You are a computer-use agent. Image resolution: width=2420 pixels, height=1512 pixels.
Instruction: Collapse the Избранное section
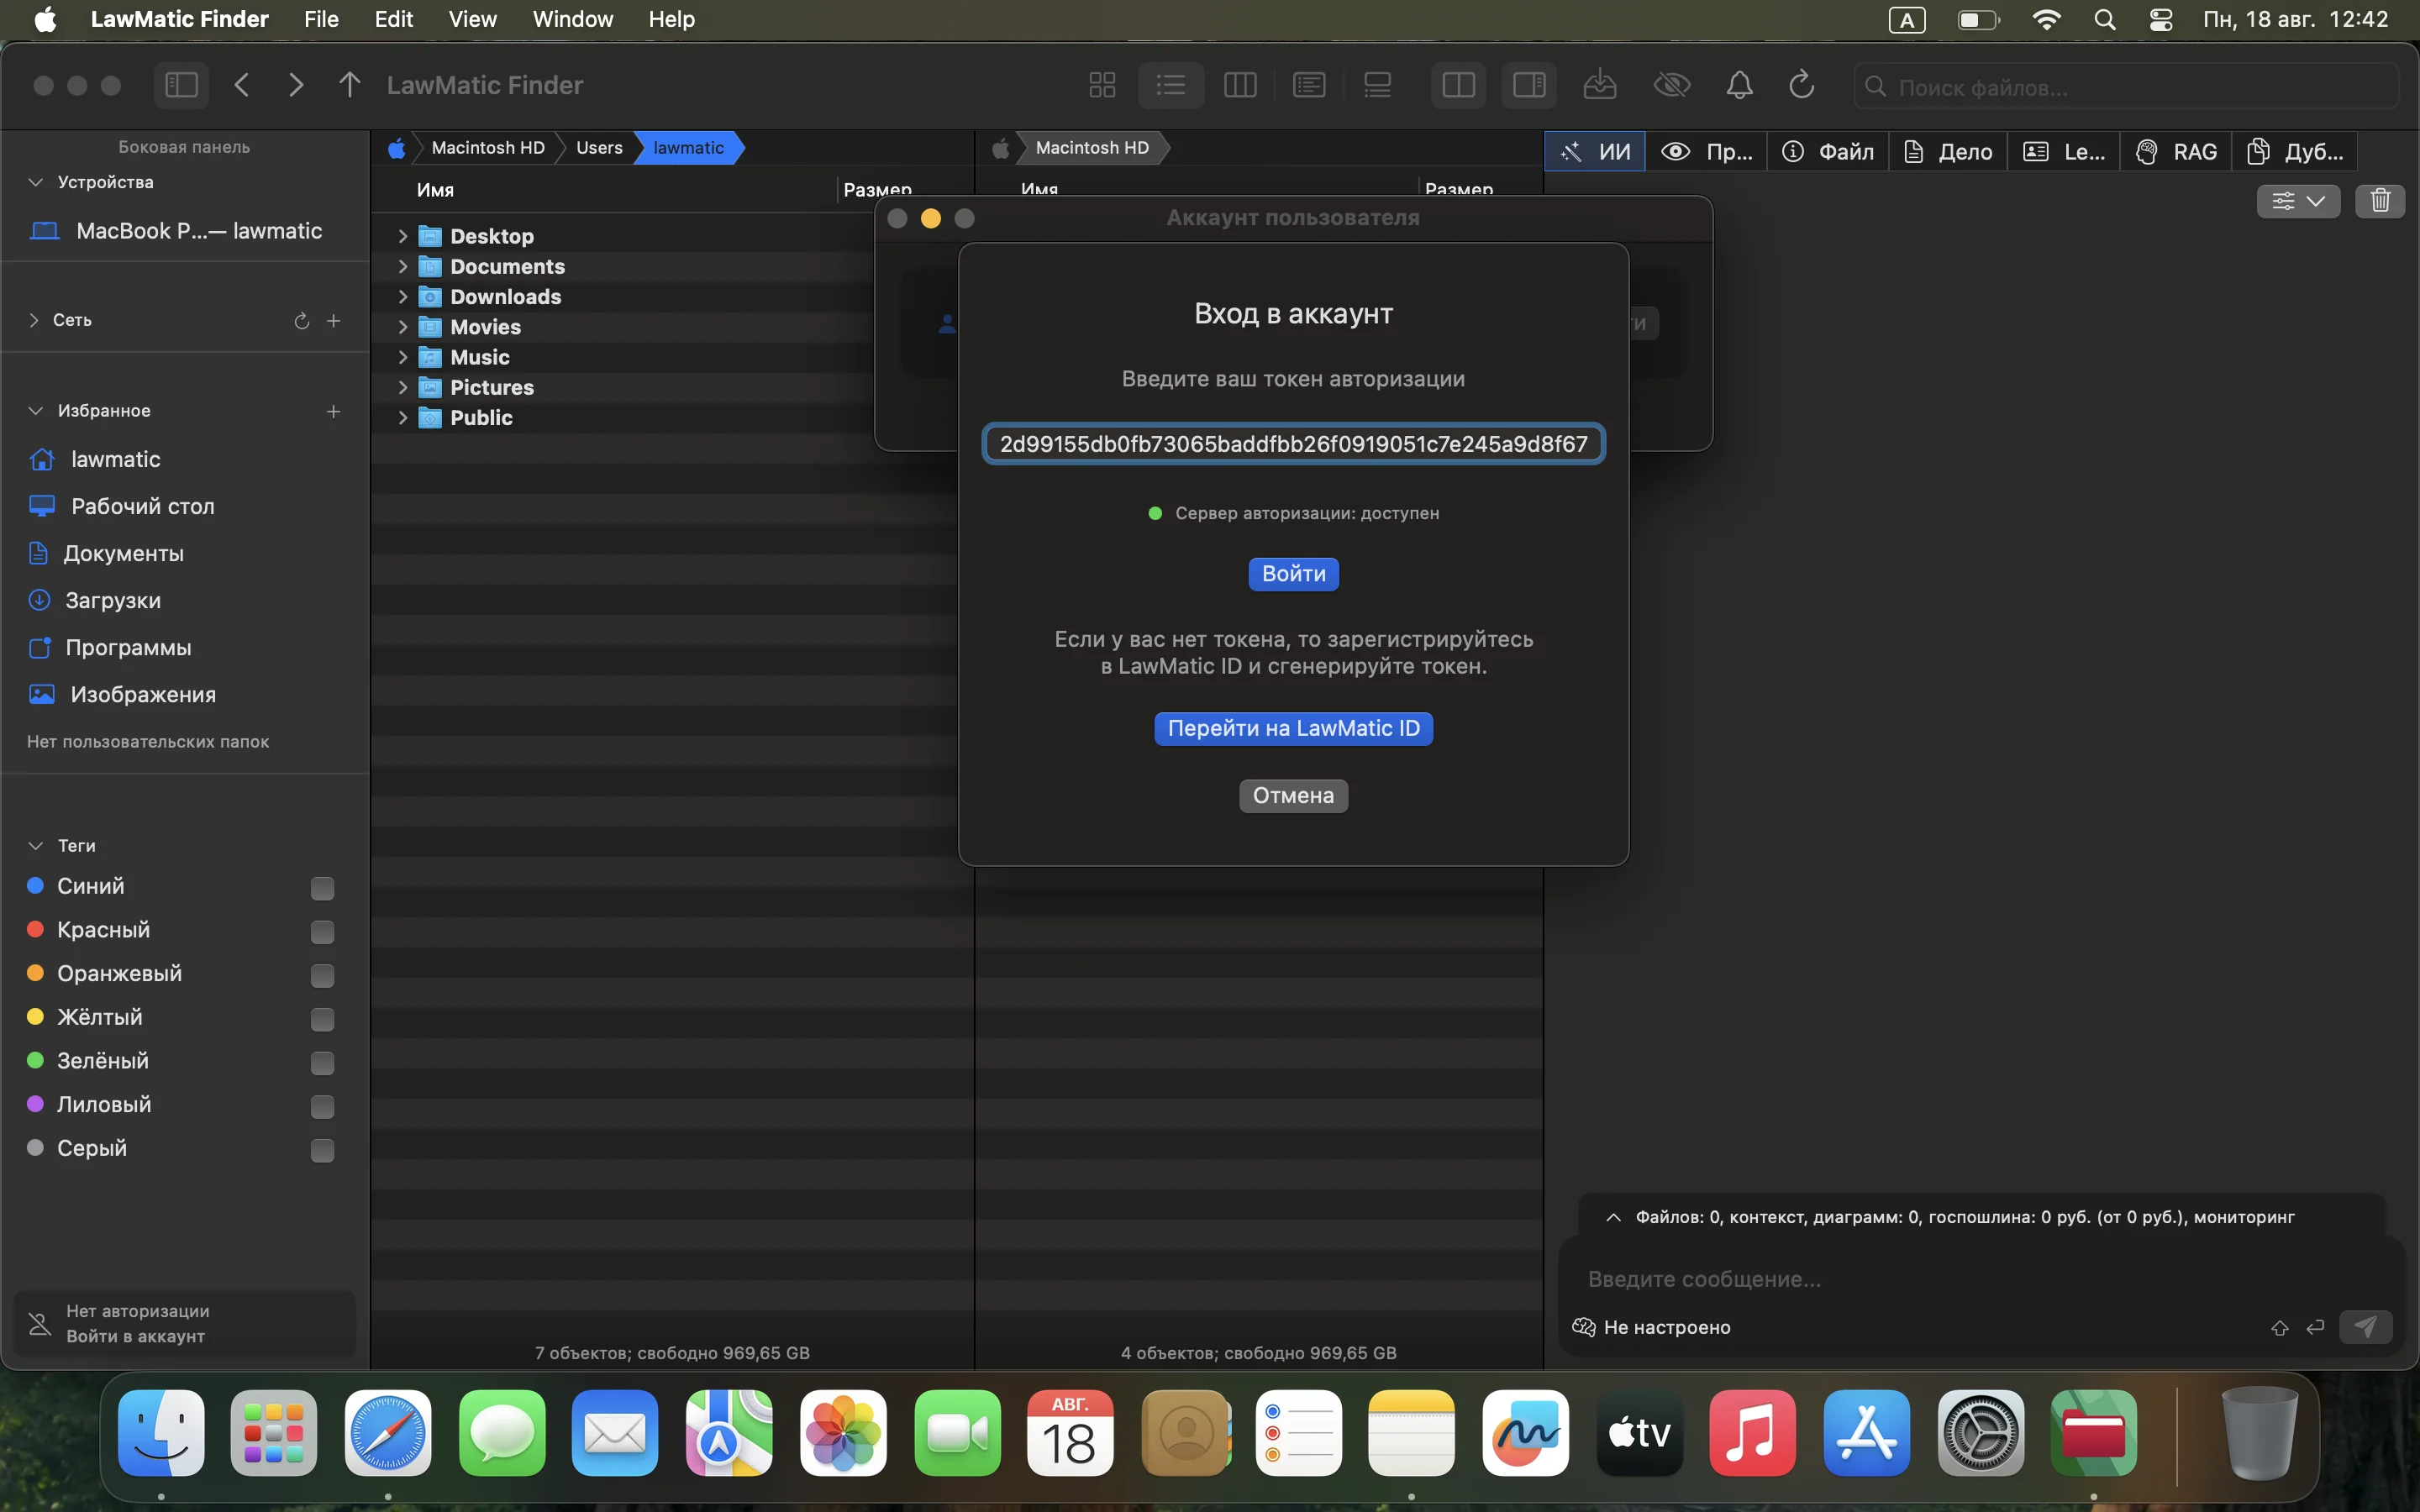pos(36,411)
